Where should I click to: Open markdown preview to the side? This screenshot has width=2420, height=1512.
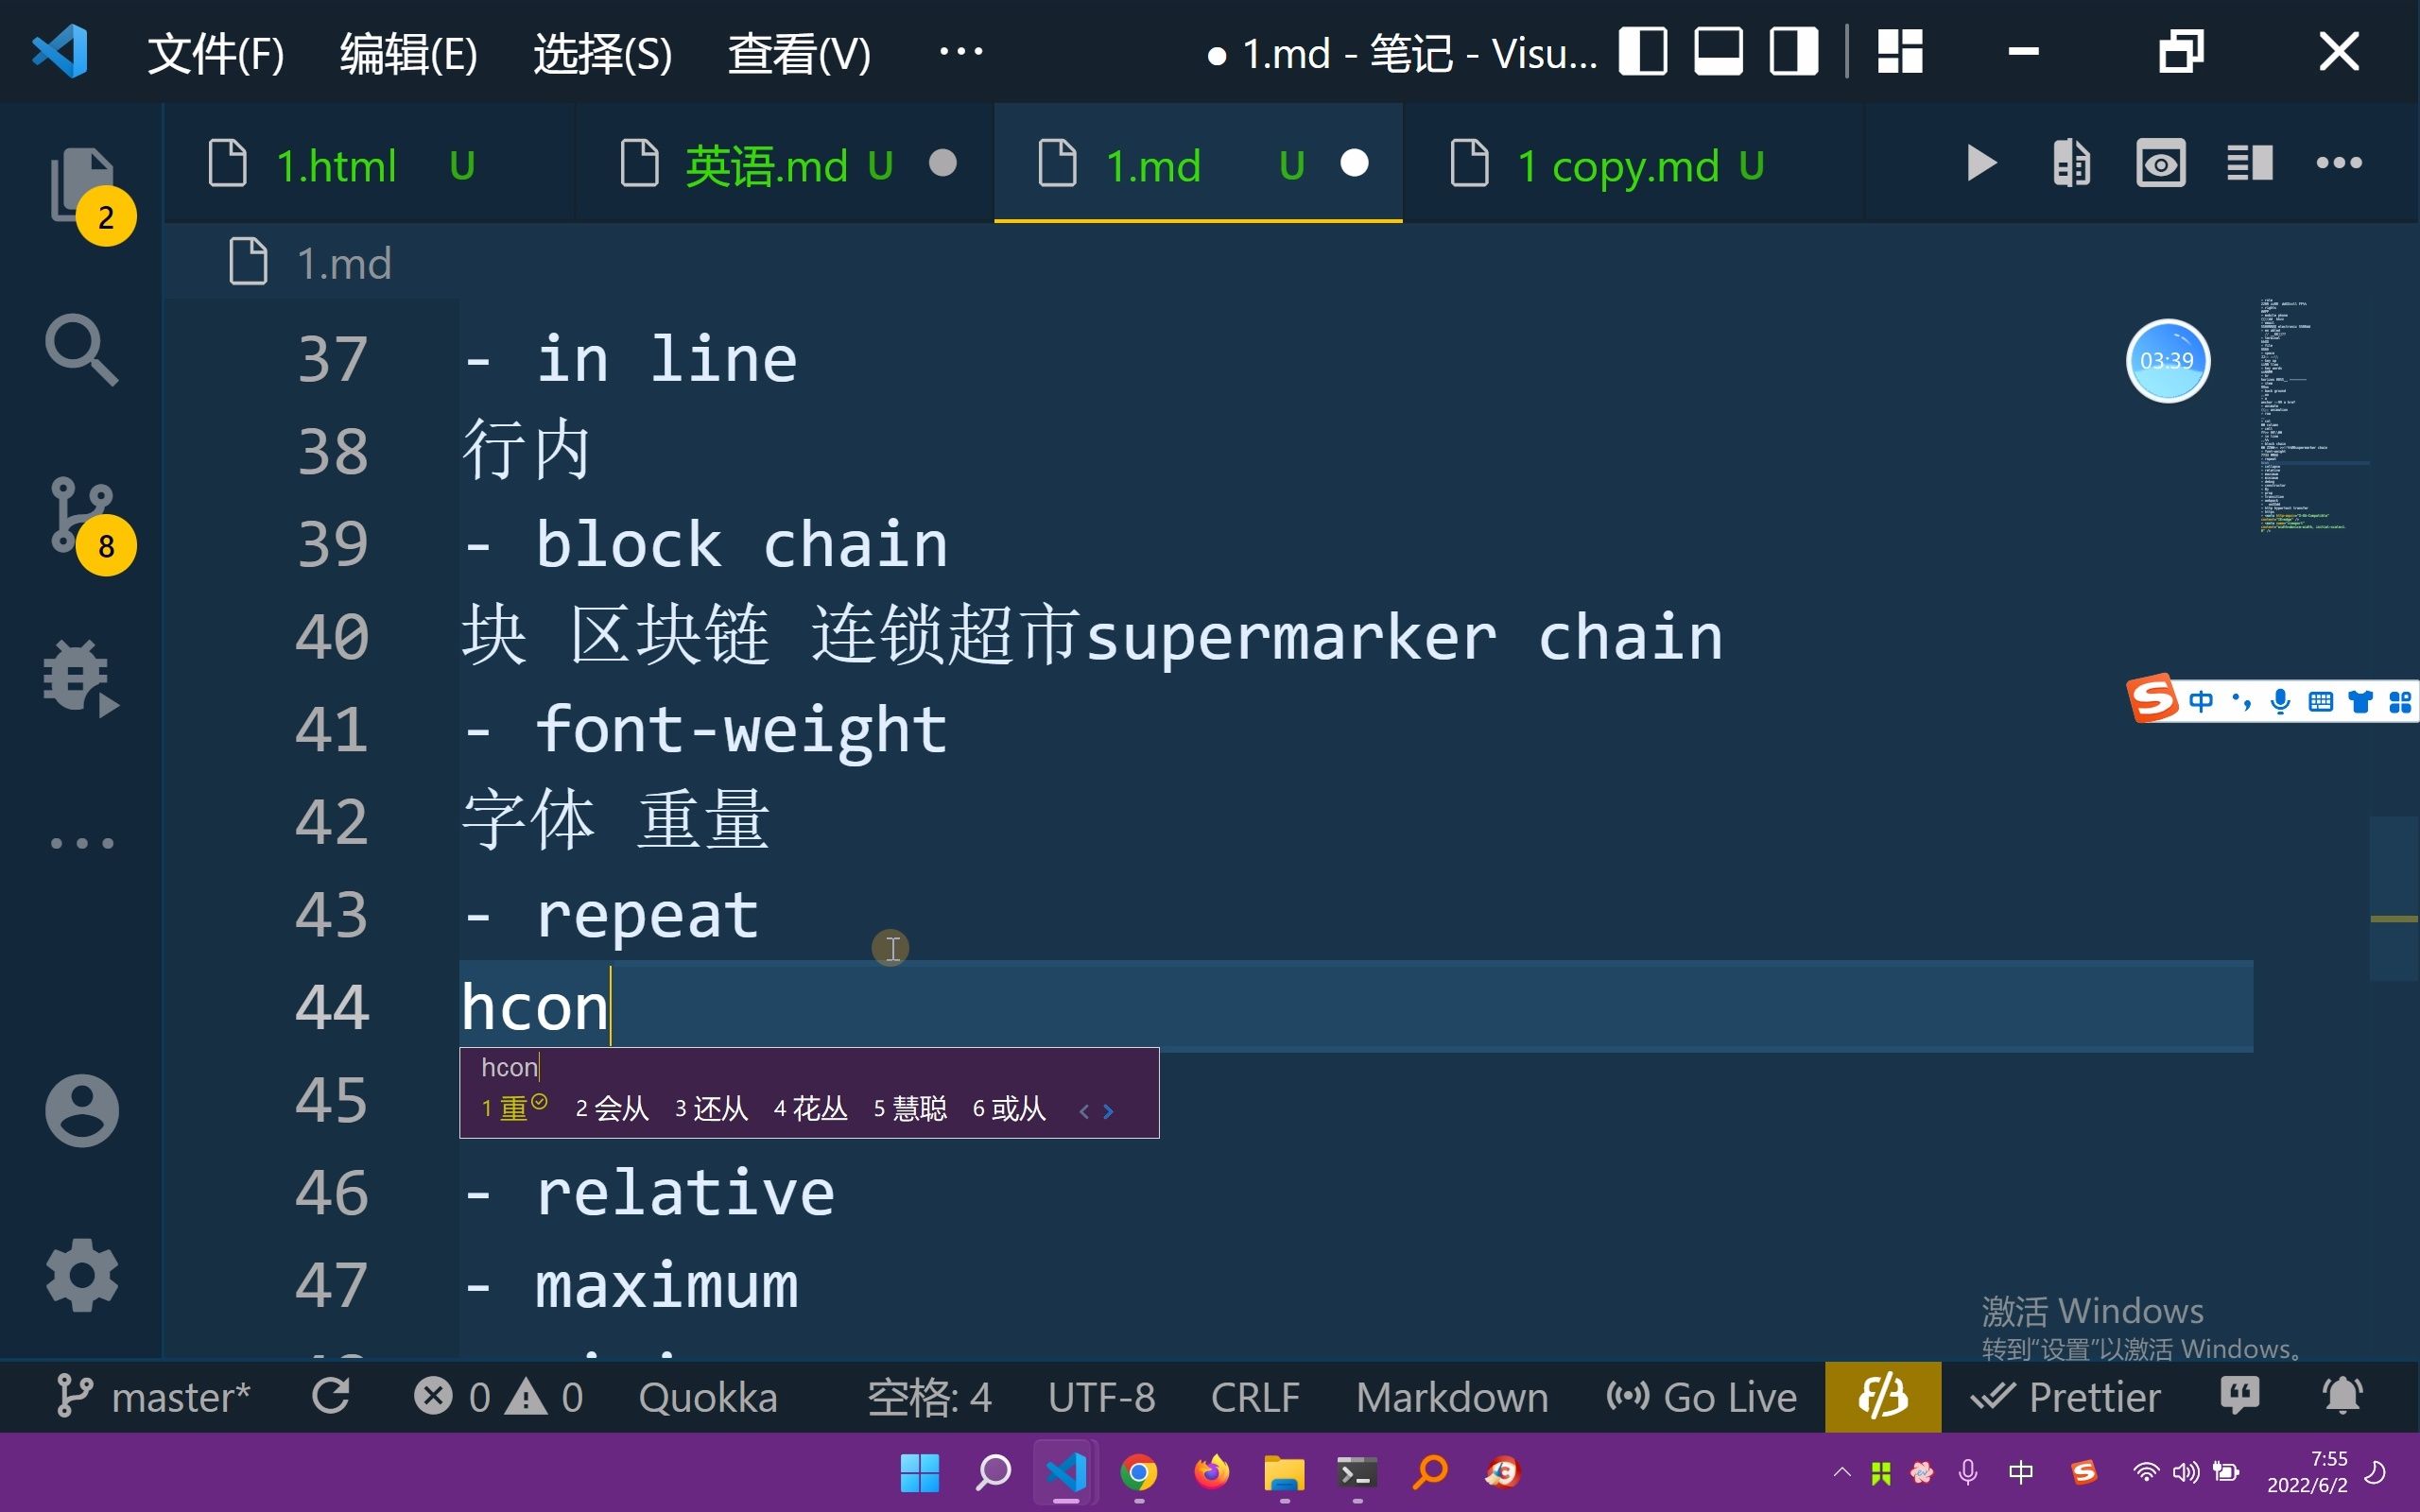click(2160, 163)
